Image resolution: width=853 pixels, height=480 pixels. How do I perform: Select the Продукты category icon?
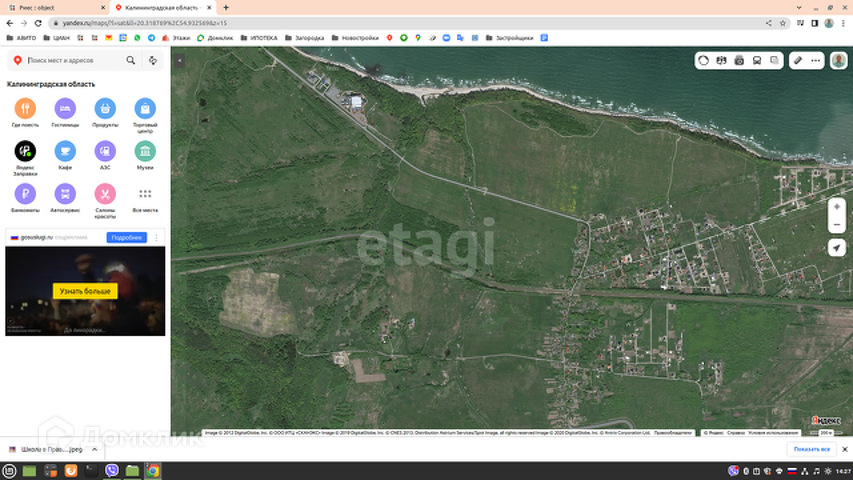105,108
